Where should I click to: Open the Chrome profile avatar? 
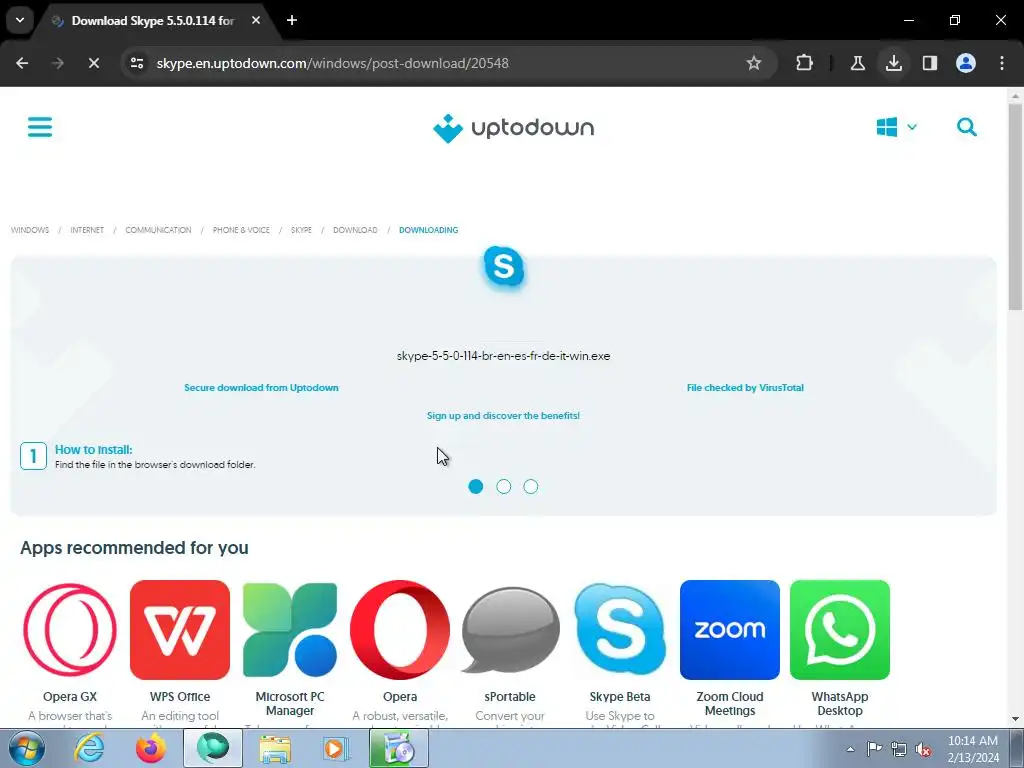pyautogui.click(x=966, y=63)
